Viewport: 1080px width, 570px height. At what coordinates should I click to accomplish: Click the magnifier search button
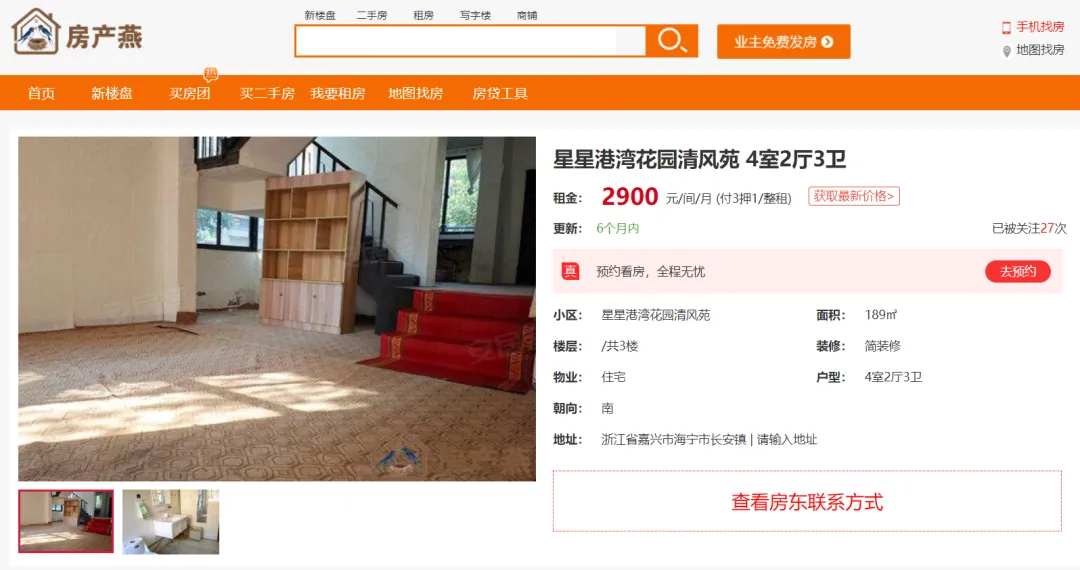pyautogui.click(x=672, y=41)
